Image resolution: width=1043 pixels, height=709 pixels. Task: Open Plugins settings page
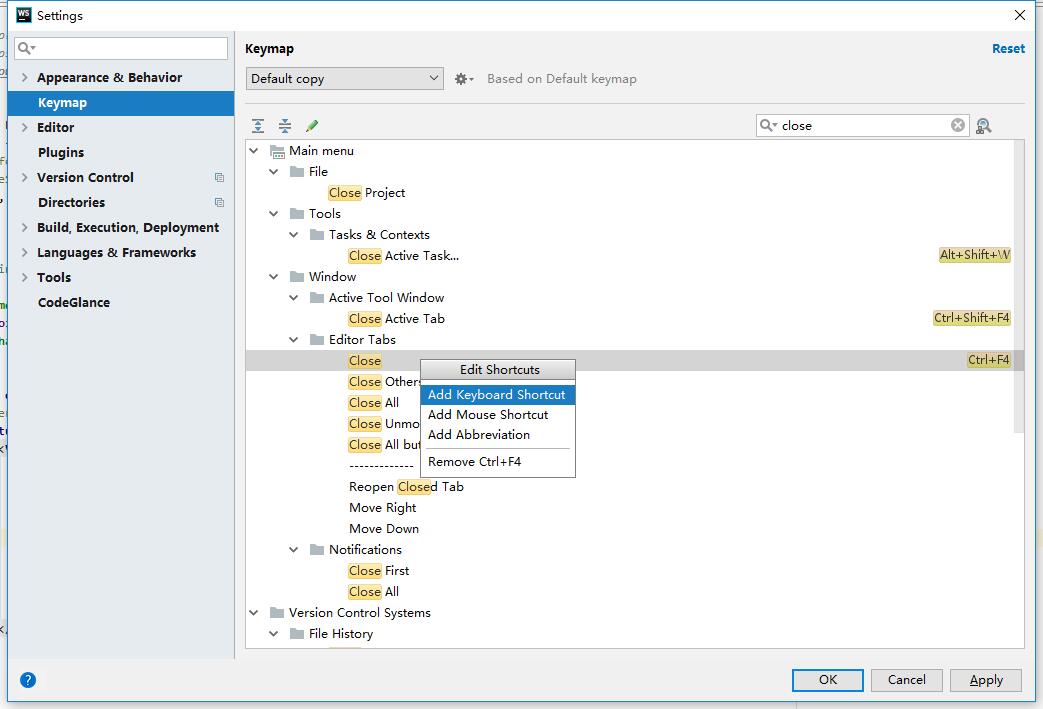[x=61, y=152]
